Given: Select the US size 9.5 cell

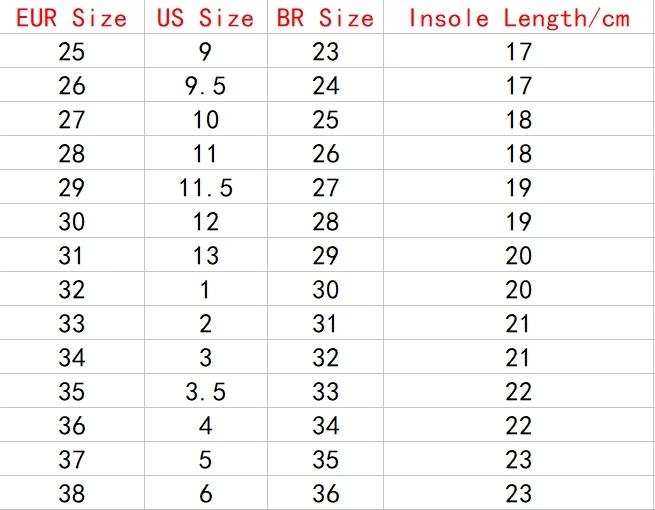Looking at the screenshot, I should click(x=206, y=85).
